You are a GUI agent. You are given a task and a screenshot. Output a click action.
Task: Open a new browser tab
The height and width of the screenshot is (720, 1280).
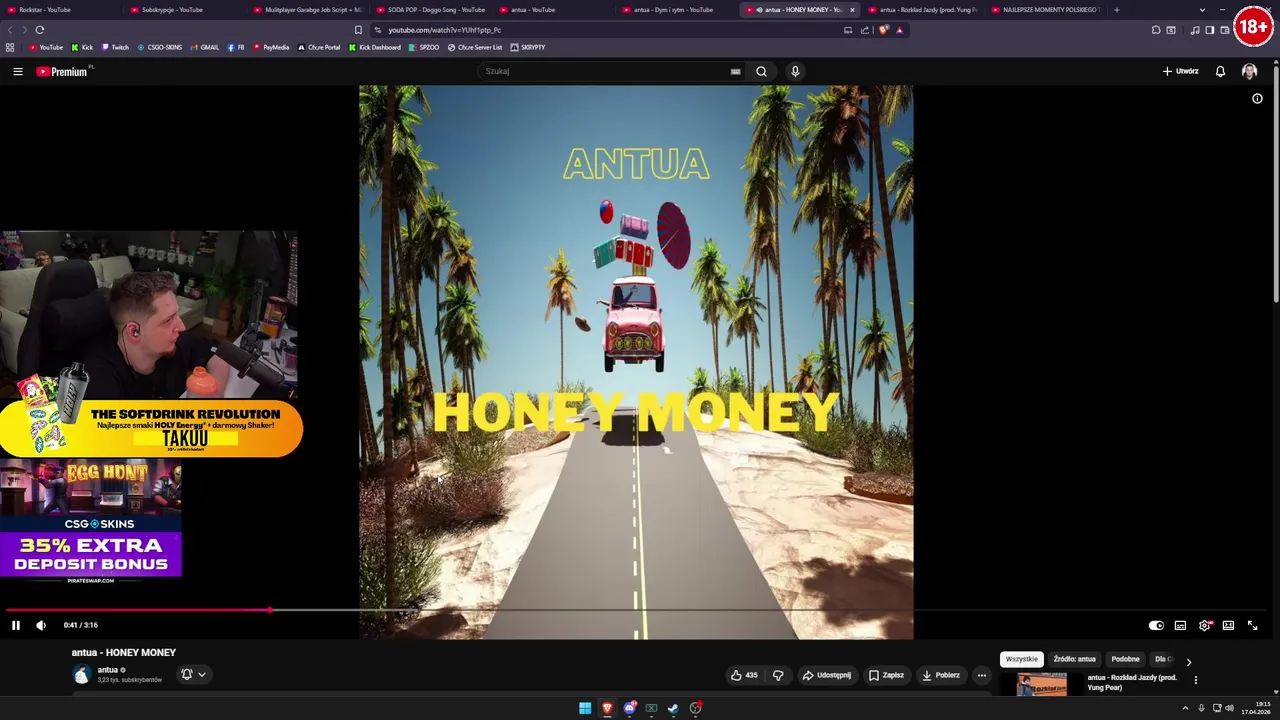click(1116, 10)
